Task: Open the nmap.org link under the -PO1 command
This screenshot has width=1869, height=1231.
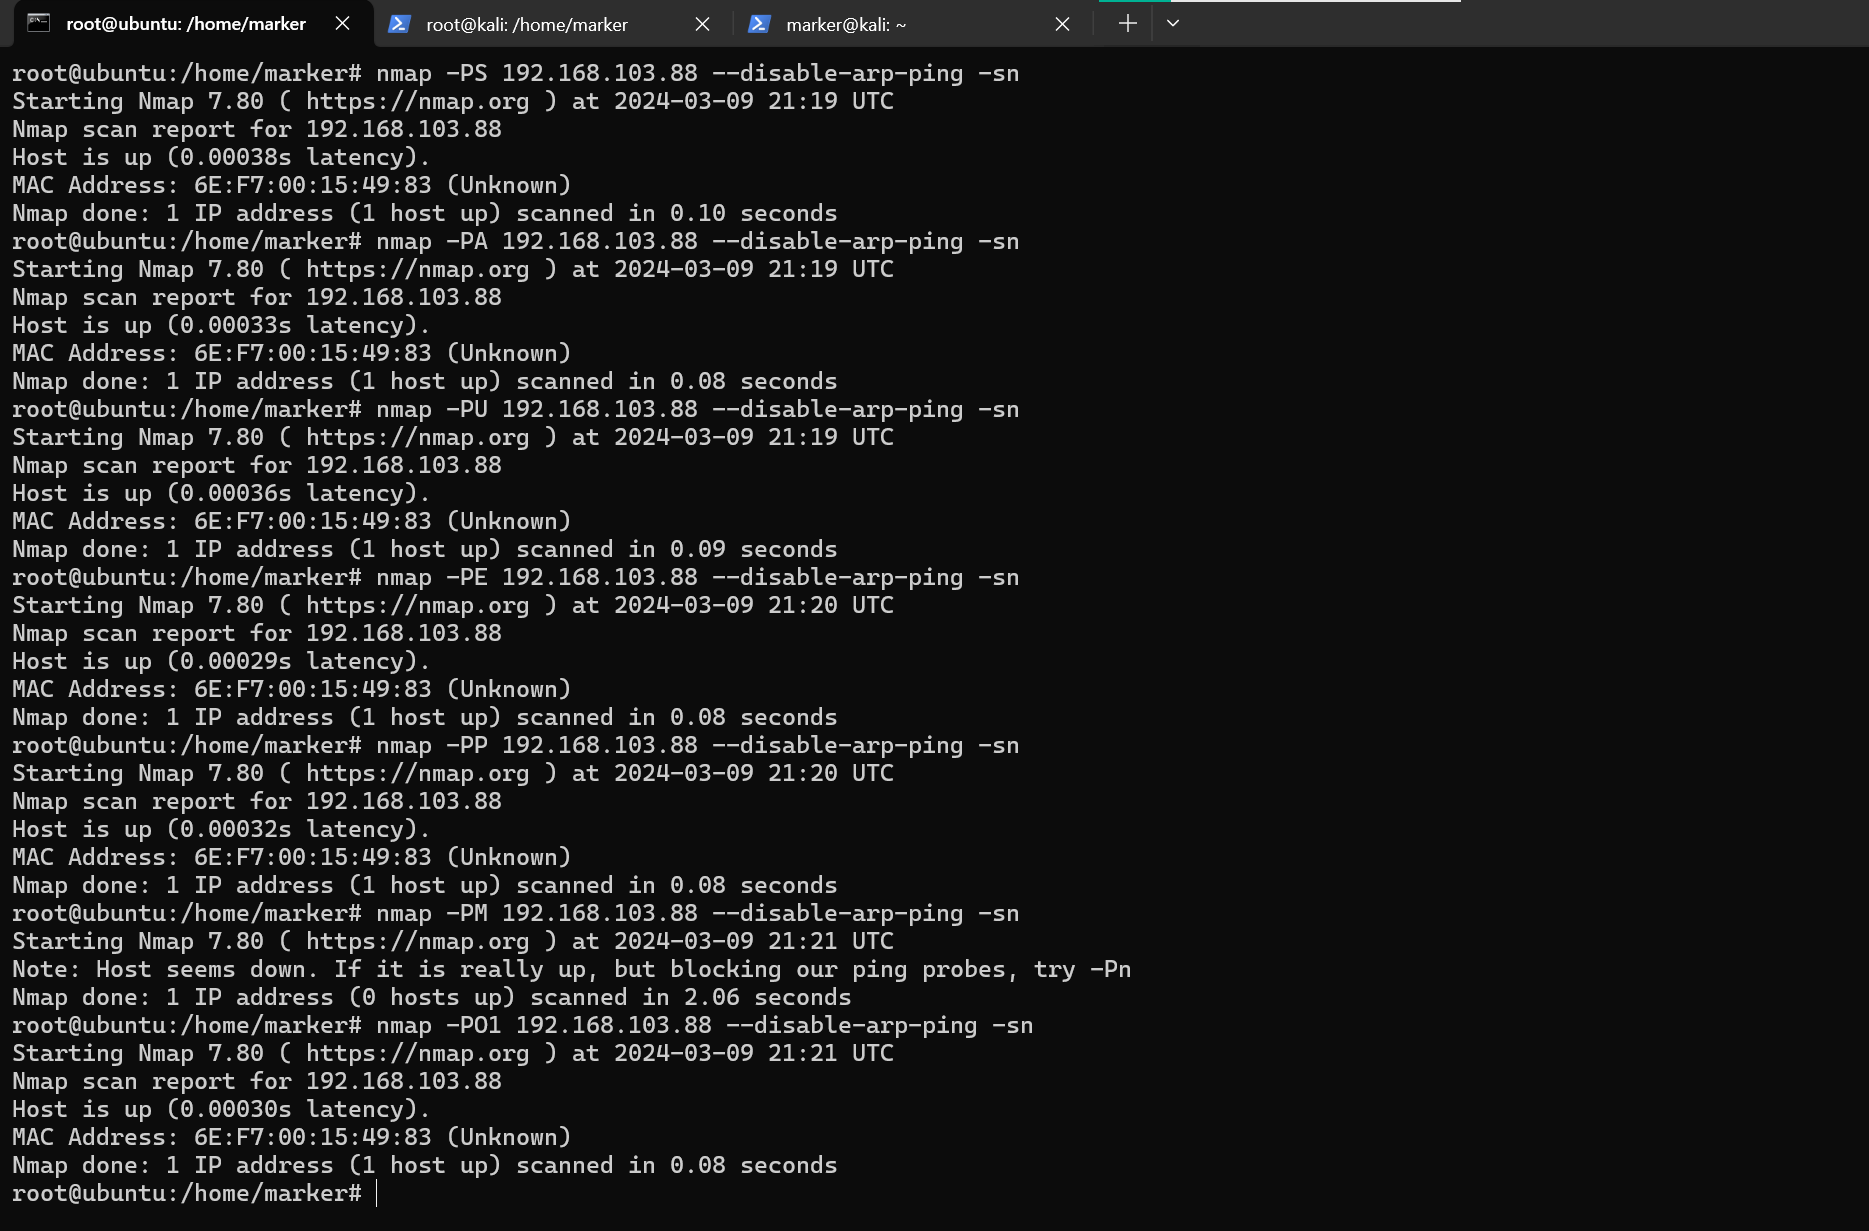Action: 417,1053
